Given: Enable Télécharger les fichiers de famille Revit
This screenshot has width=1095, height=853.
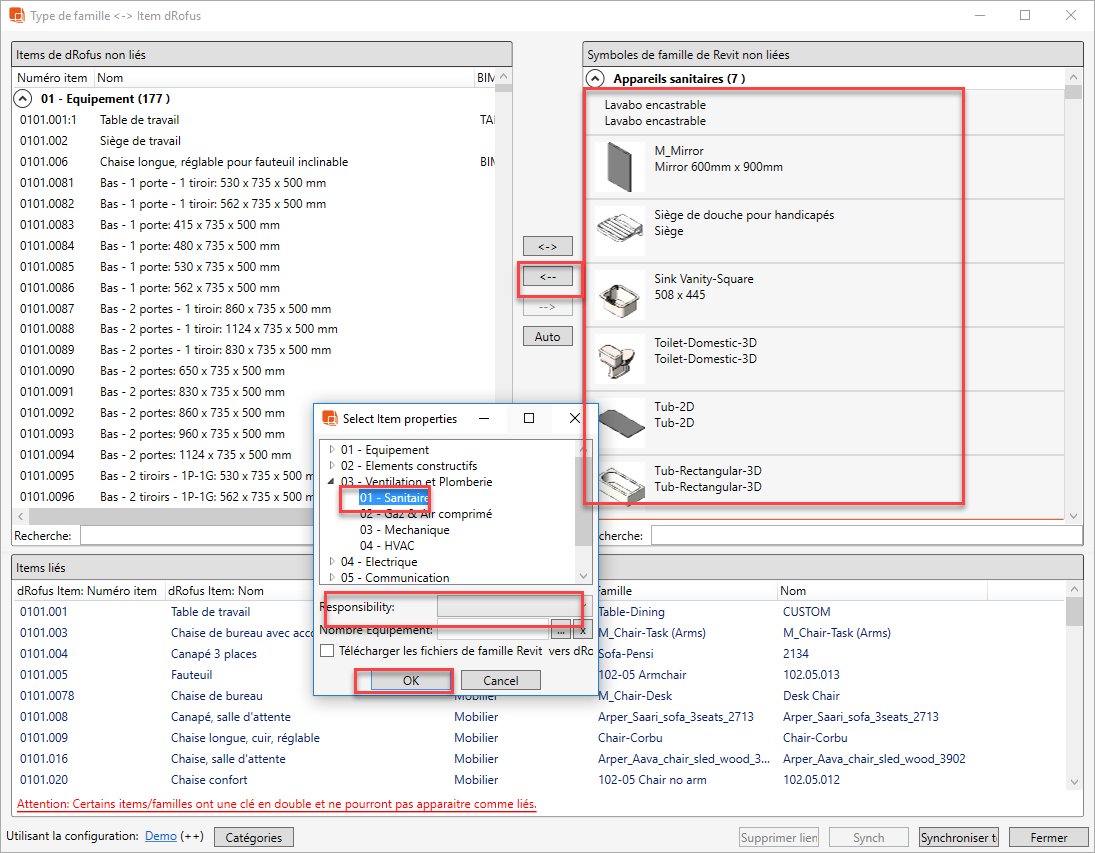Looking at the screenshot, I should pos(327,651).
